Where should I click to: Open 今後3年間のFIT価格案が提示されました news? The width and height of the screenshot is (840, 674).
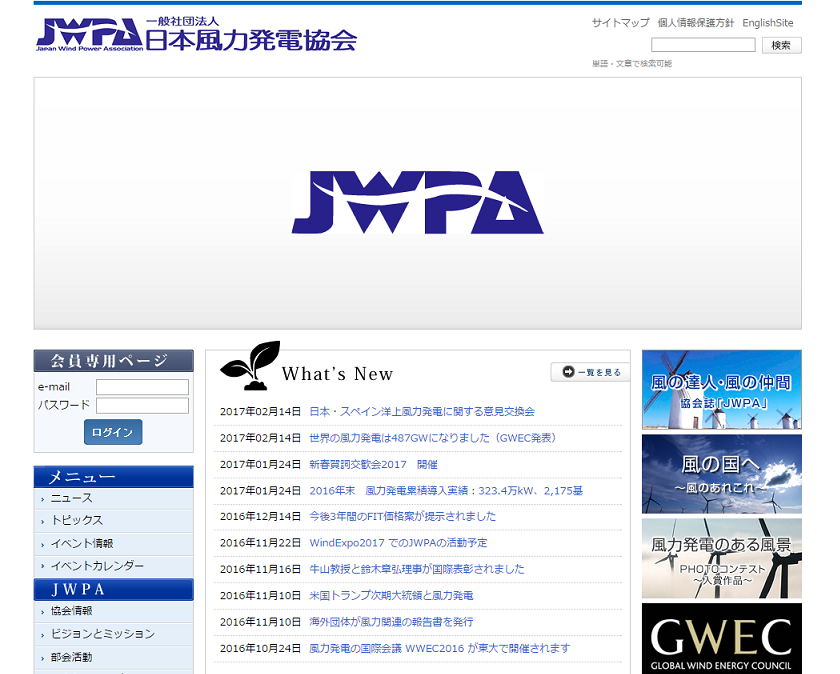[x=403, y=516]
